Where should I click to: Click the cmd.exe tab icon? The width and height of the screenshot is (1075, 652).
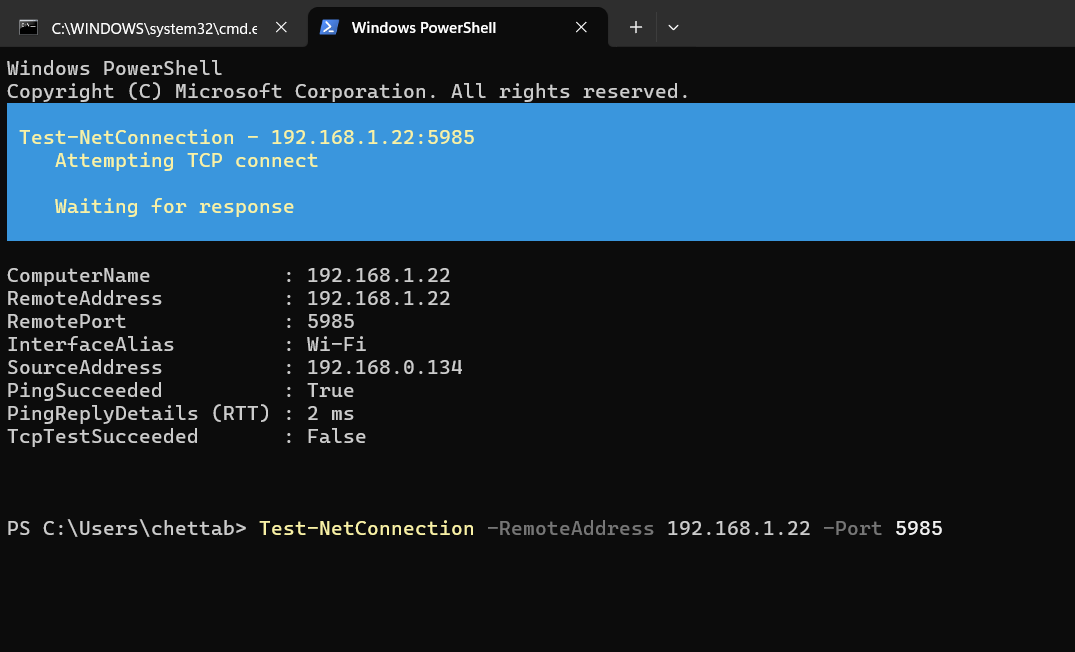pyautogui.click(x=28, y=27)
